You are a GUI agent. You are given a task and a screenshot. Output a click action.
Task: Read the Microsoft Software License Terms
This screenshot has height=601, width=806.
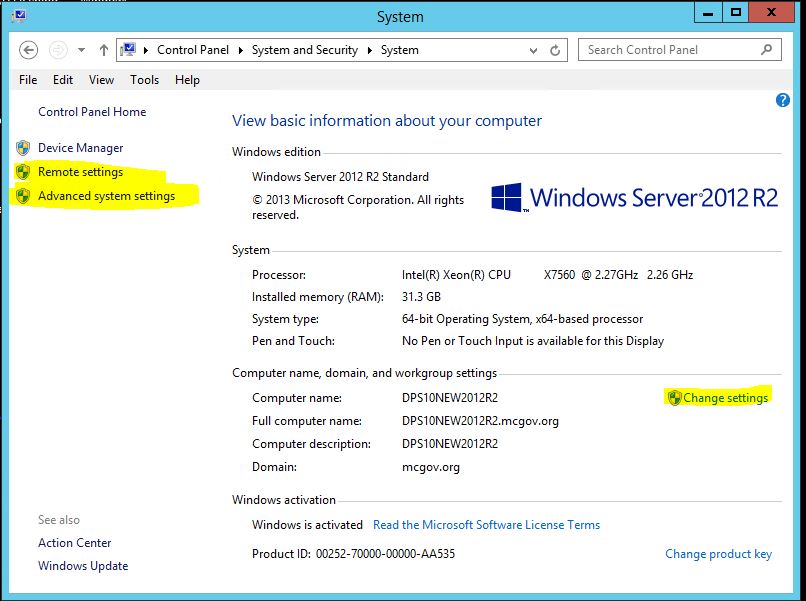486,525
